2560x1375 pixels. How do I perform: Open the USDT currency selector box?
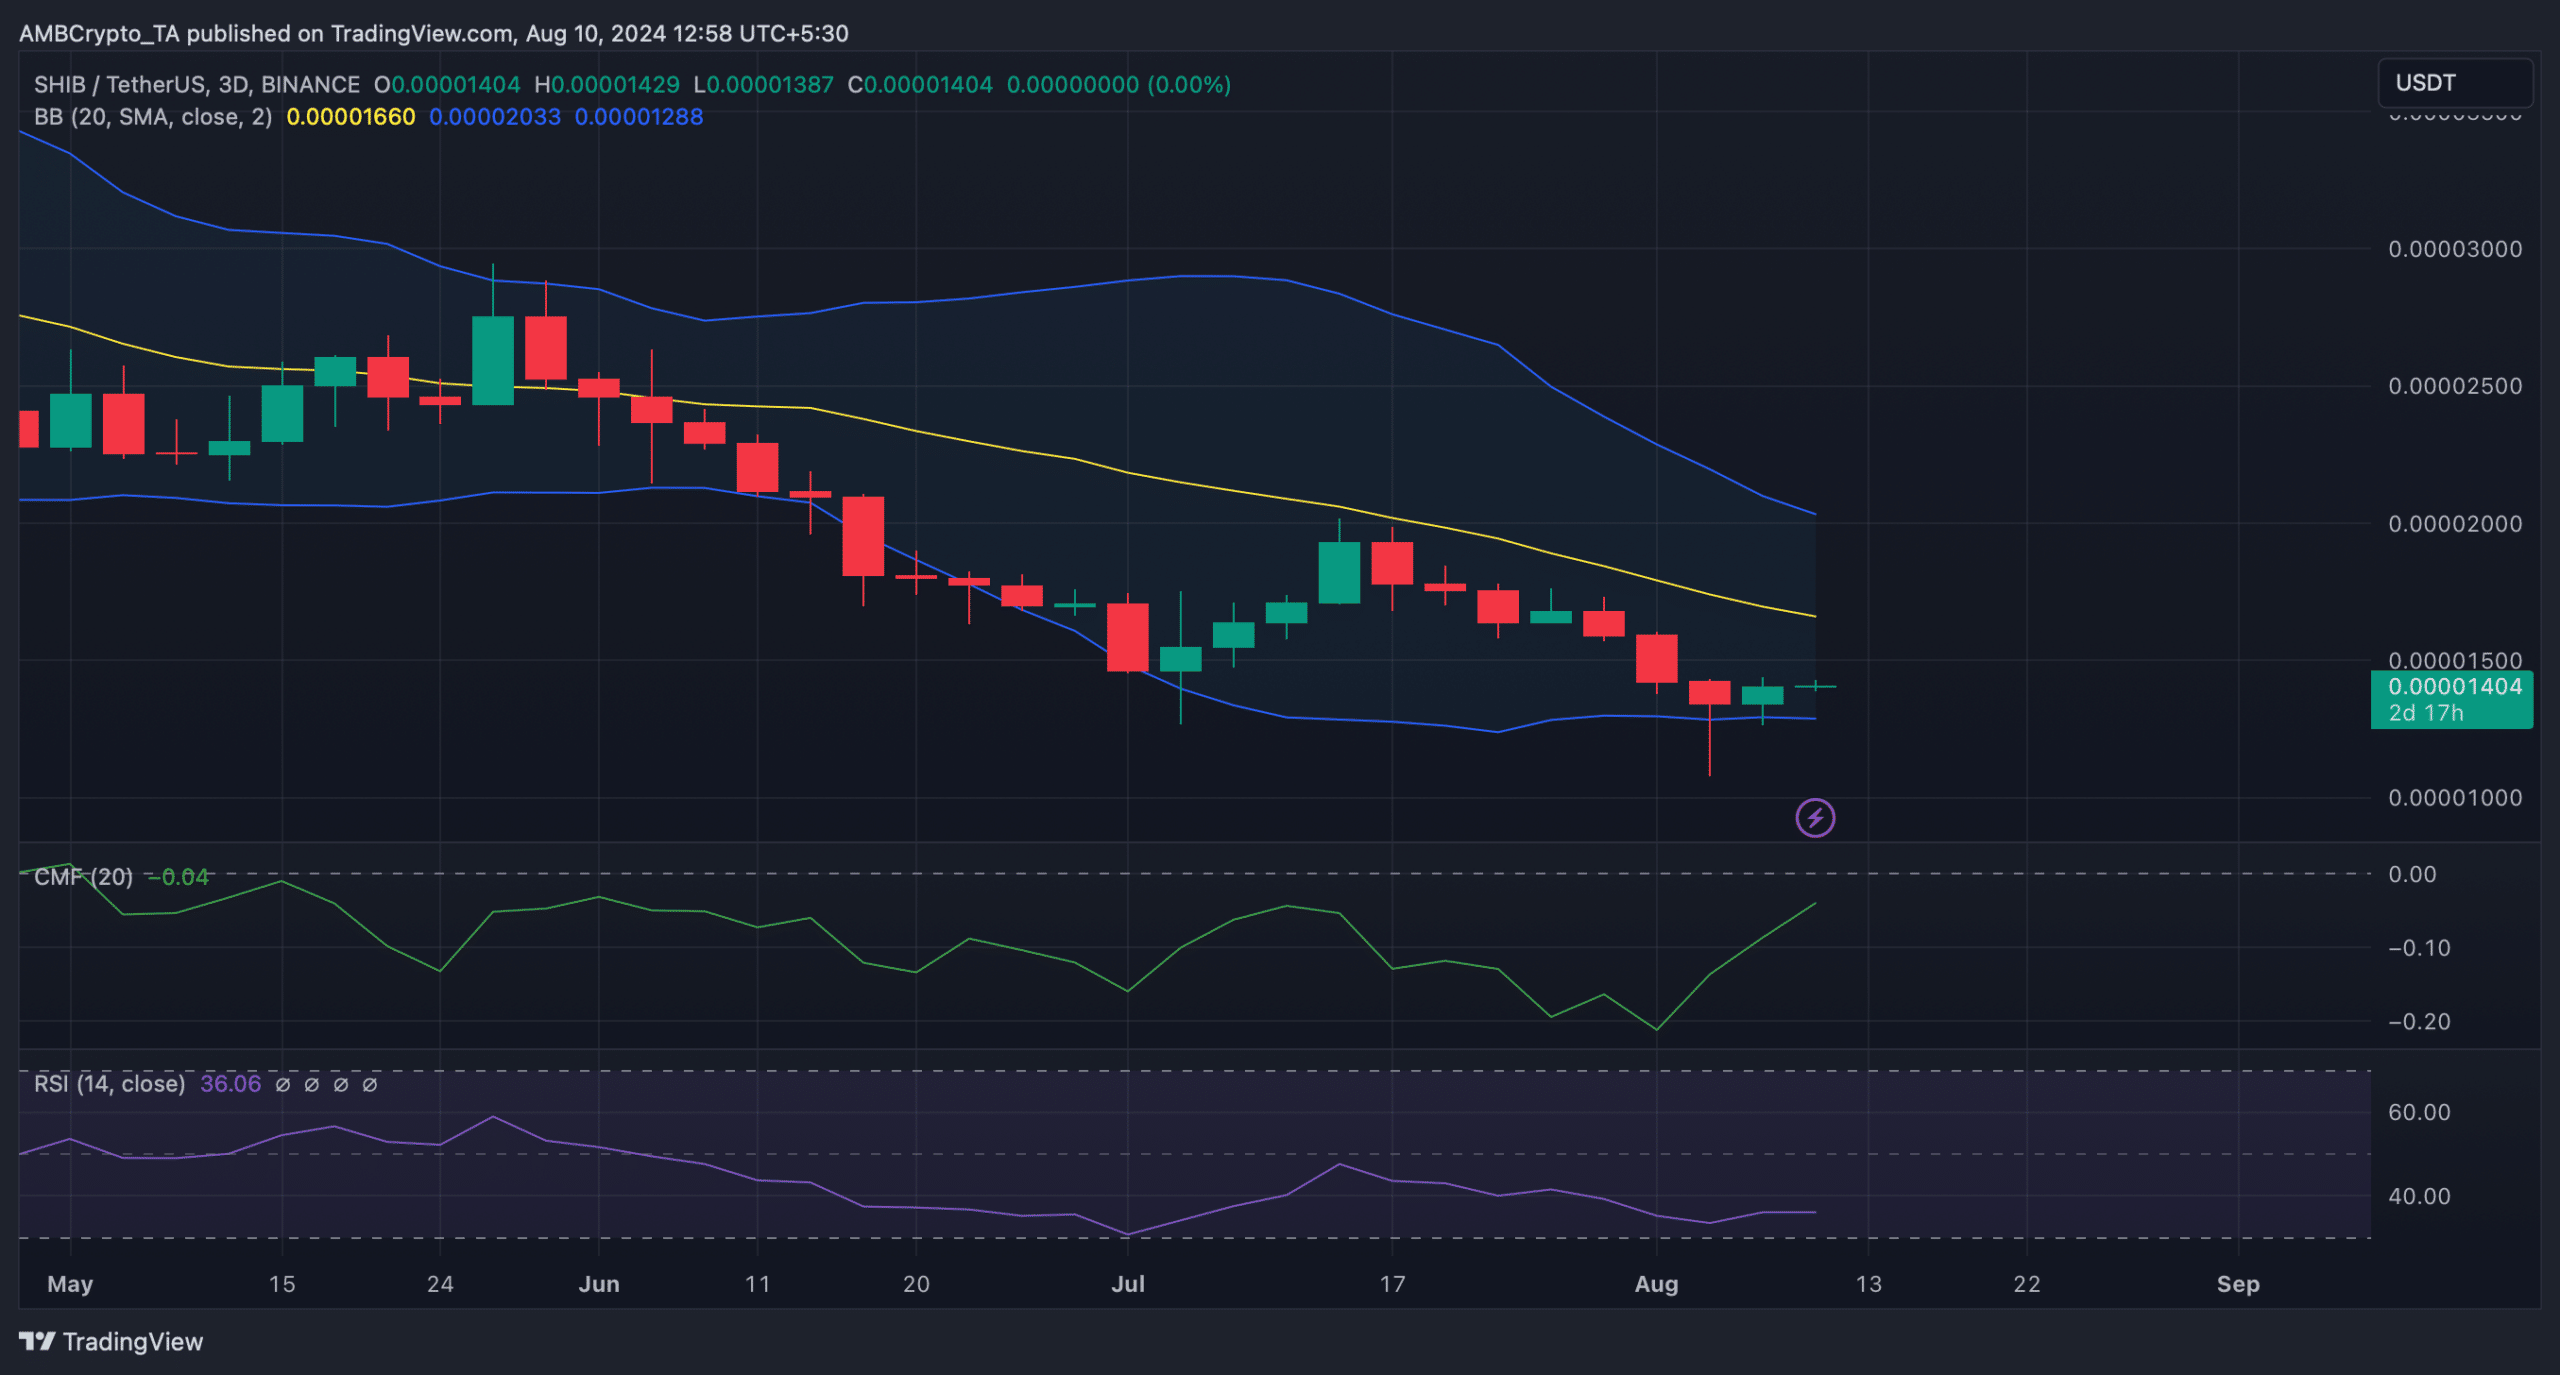(2453, 83)
